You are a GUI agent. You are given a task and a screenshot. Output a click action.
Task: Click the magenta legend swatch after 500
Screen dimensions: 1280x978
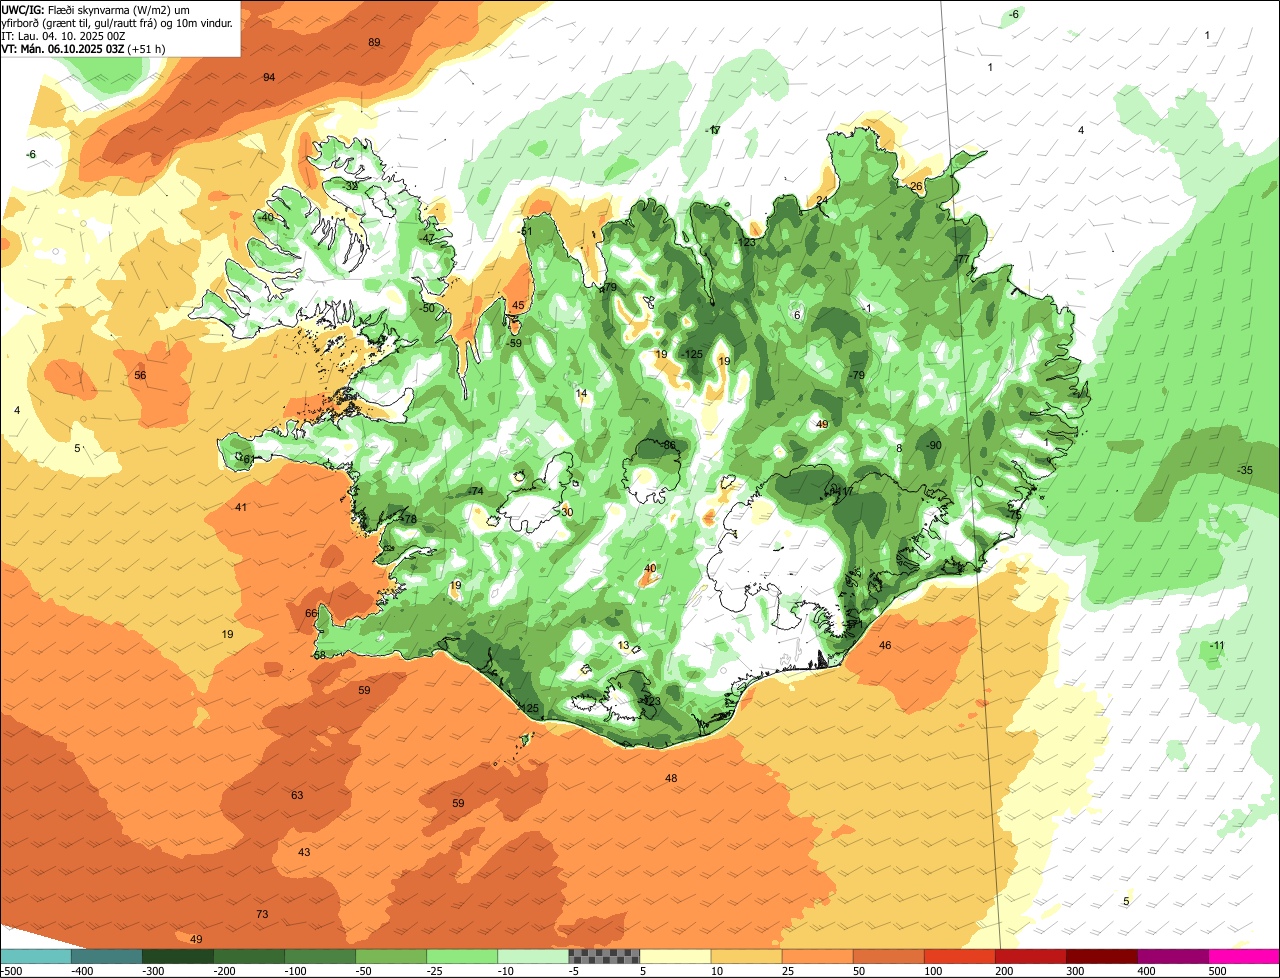[1243, 956]
